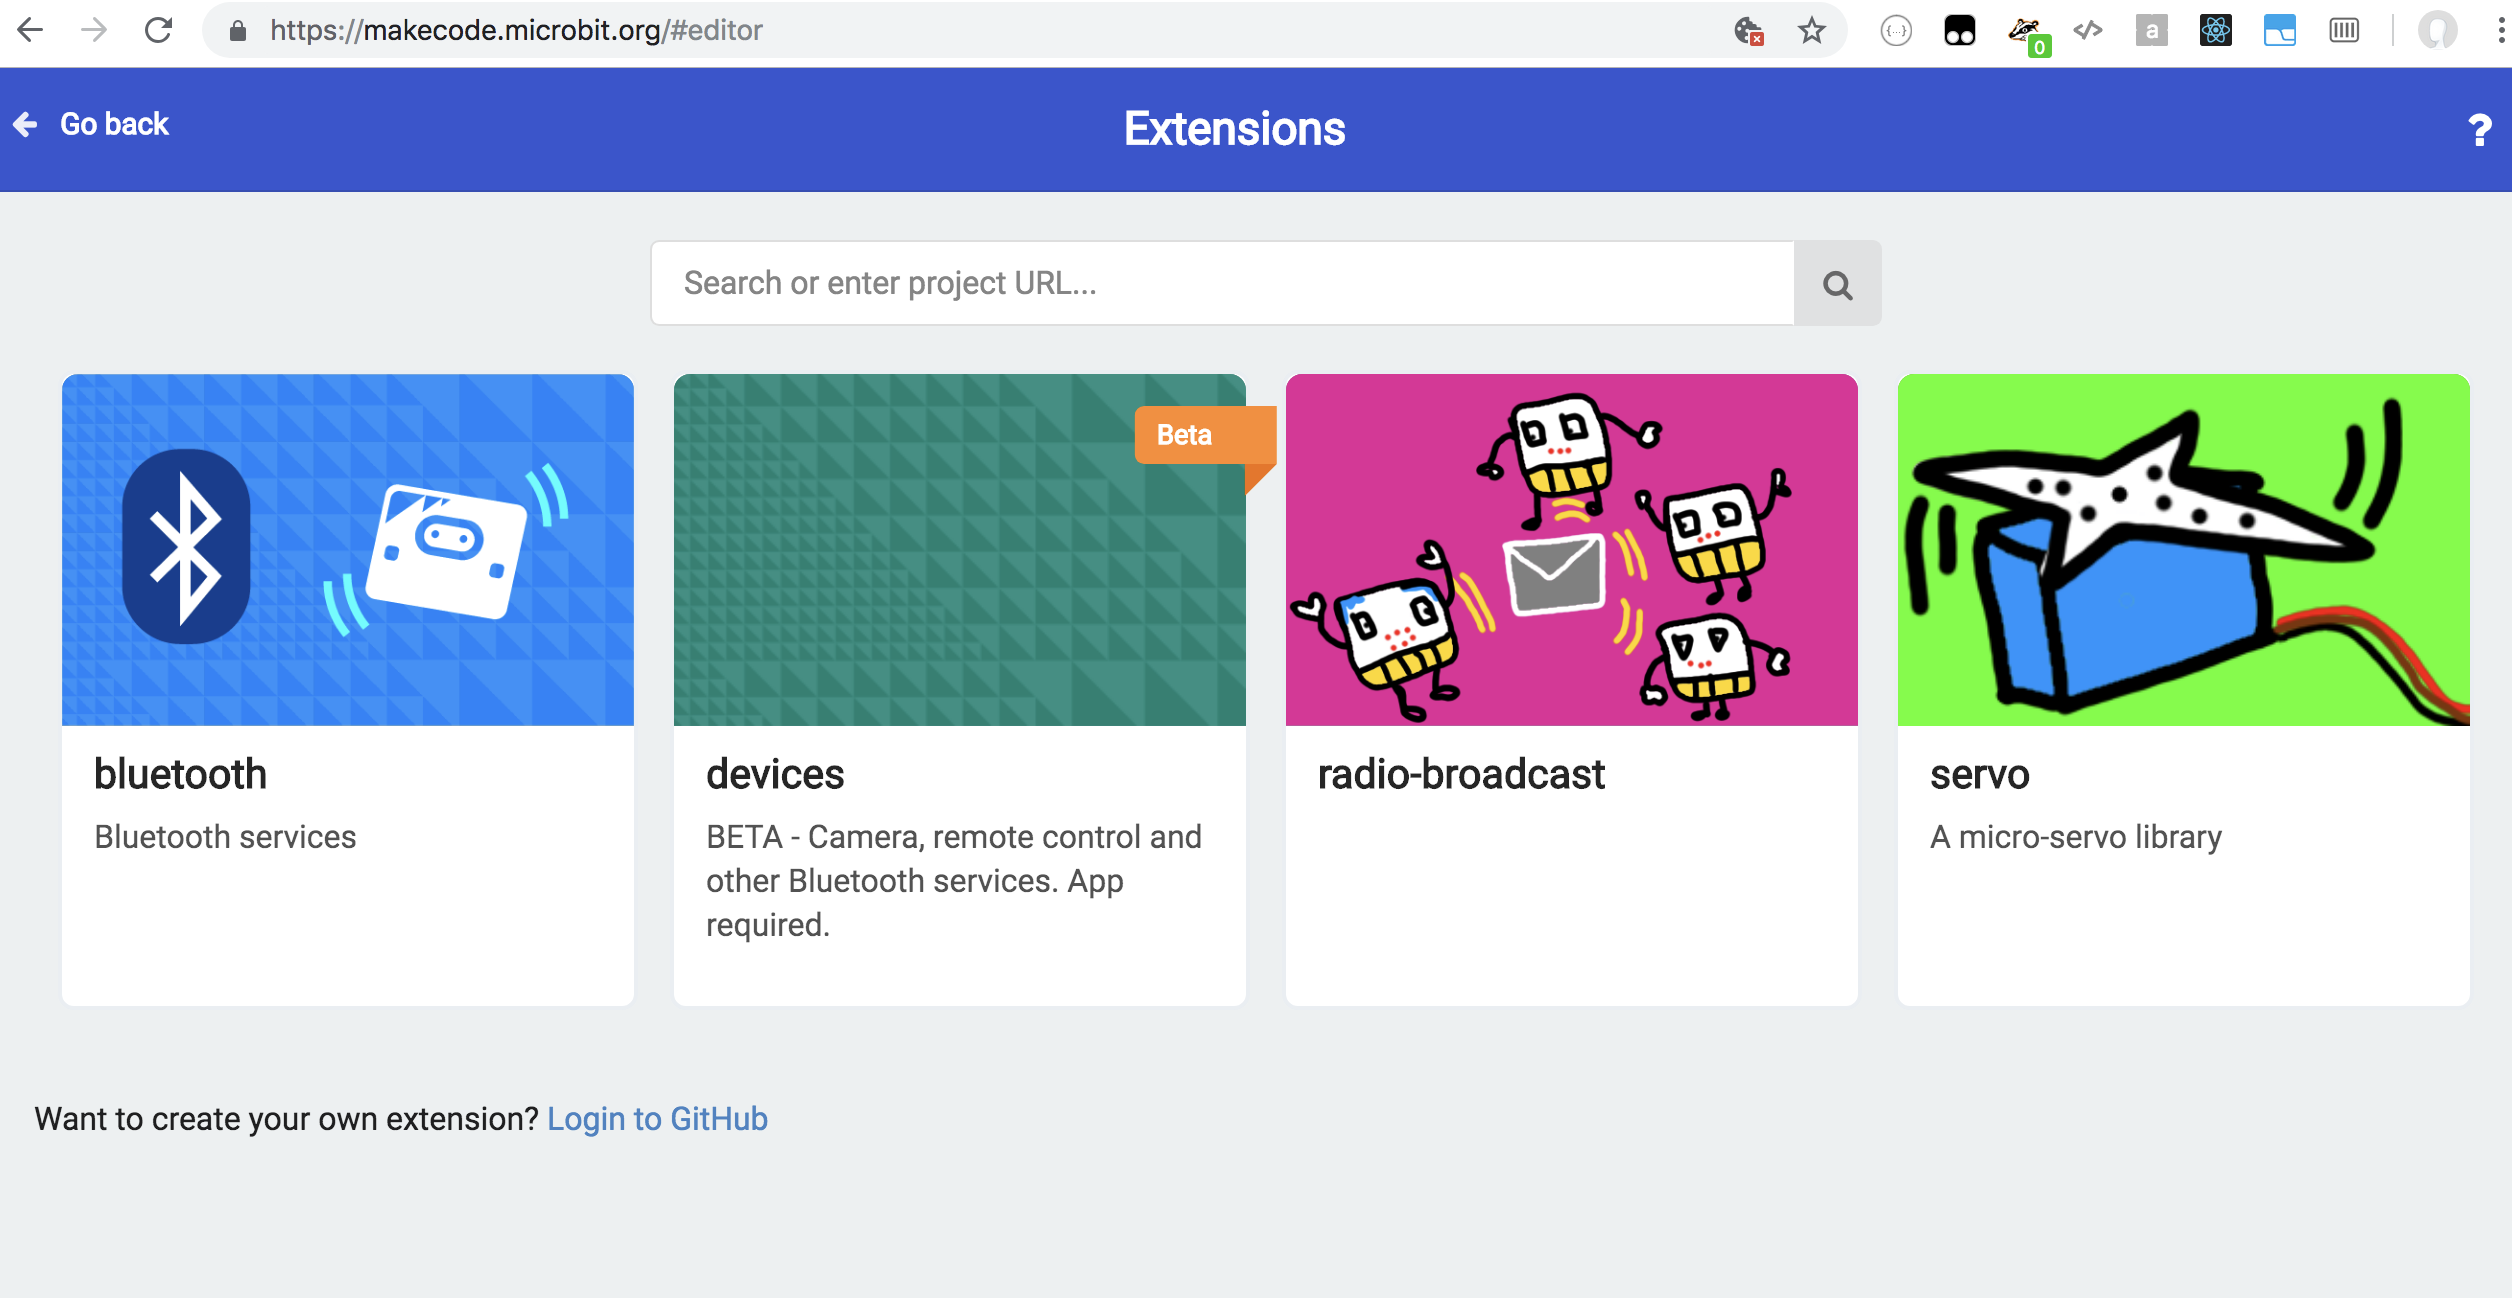
Task: Click the browser profile avatar
Action: pos(2437,31)
